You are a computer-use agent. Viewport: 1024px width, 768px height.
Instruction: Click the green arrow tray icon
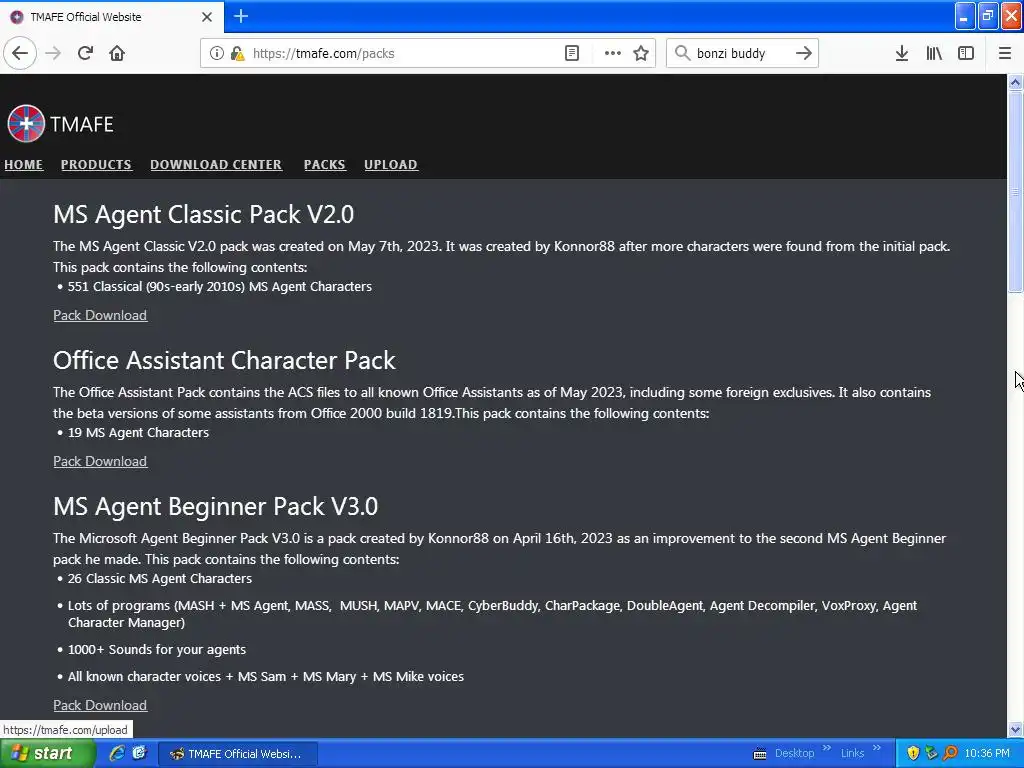931,753
